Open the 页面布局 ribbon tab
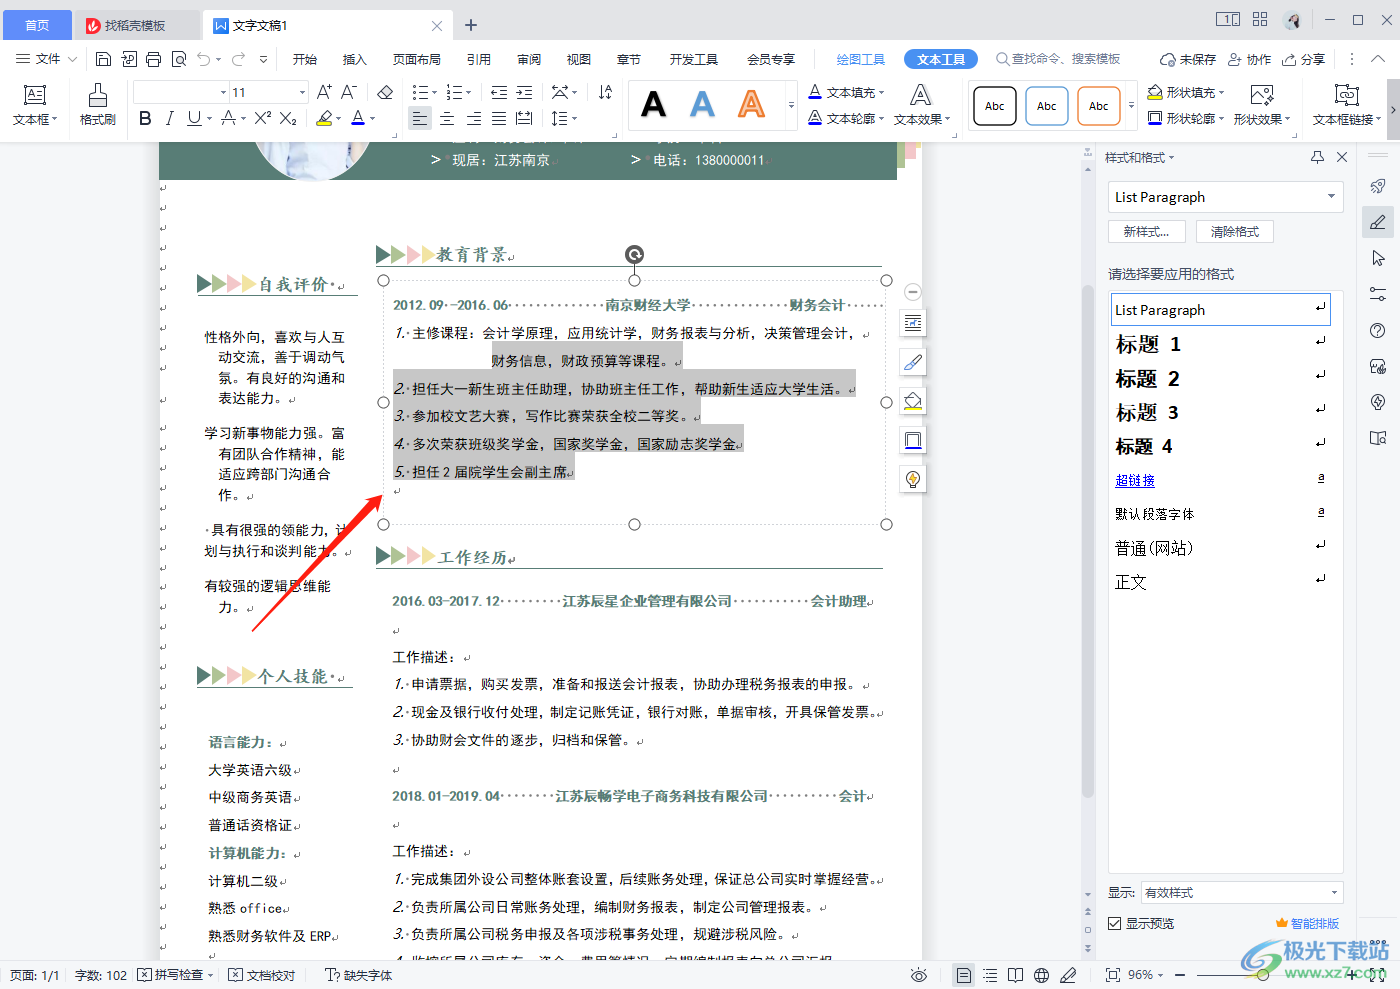The height and width of the screenshot is (989, 1400). 417,60
